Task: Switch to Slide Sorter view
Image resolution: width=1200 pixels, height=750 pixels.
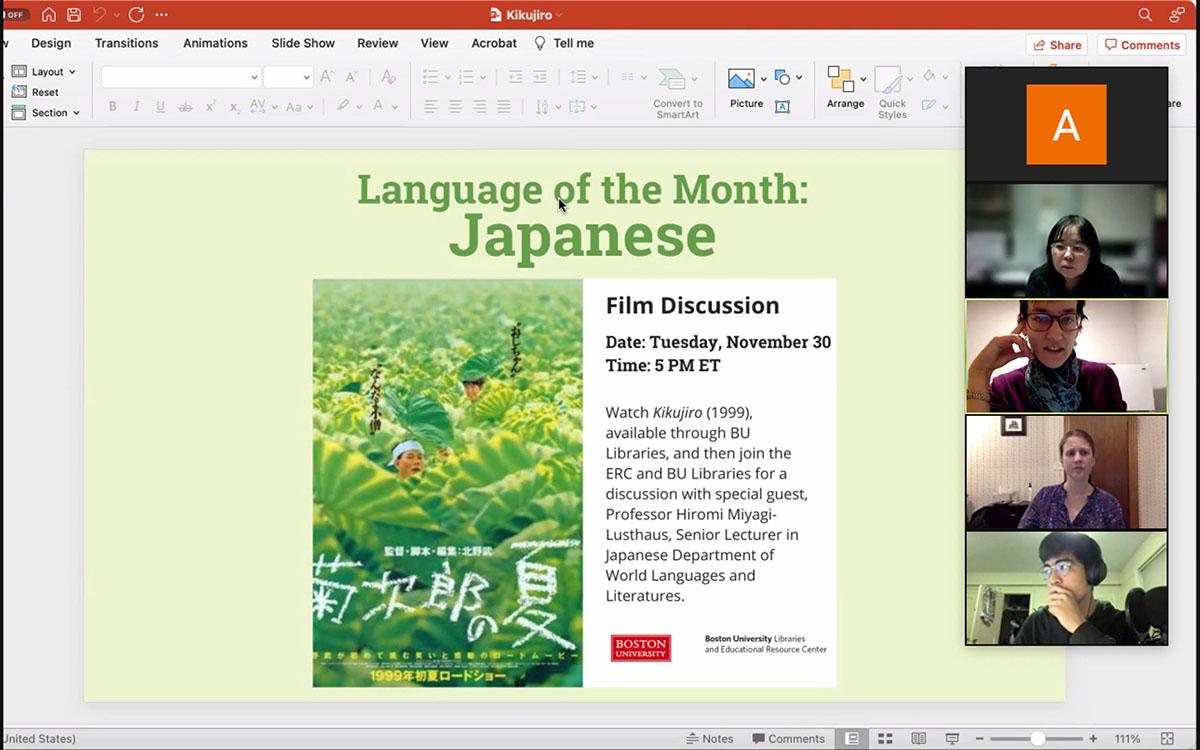Action: 885,739
